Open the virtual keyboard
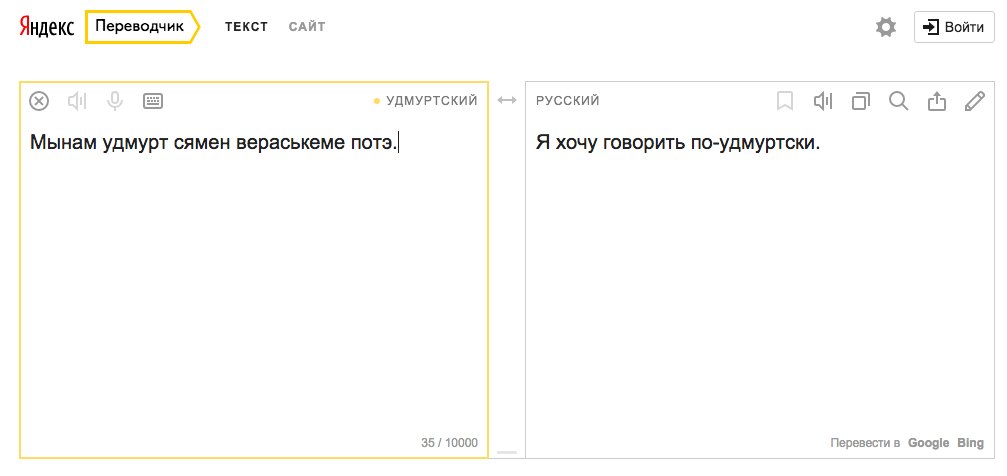Screen dimensions: 1007x476 [153, 101]
